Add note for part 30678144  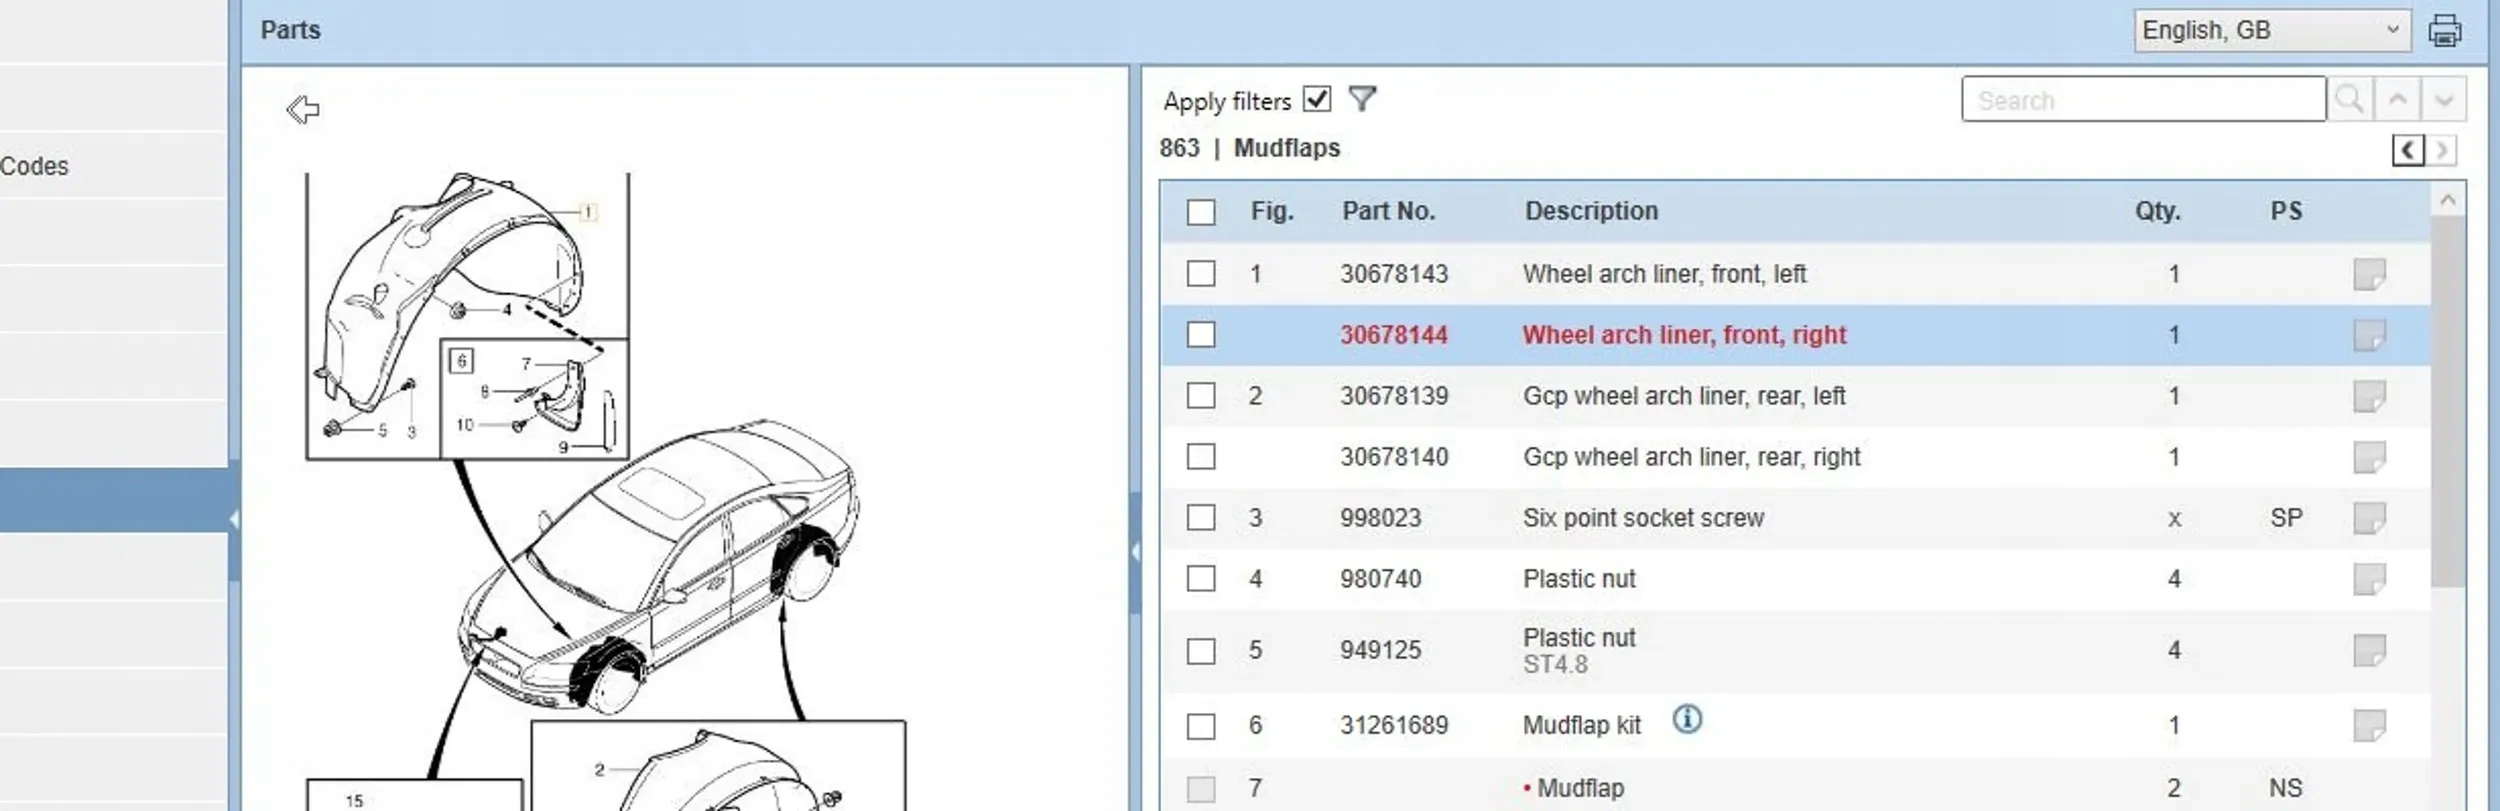(2369, 335)
